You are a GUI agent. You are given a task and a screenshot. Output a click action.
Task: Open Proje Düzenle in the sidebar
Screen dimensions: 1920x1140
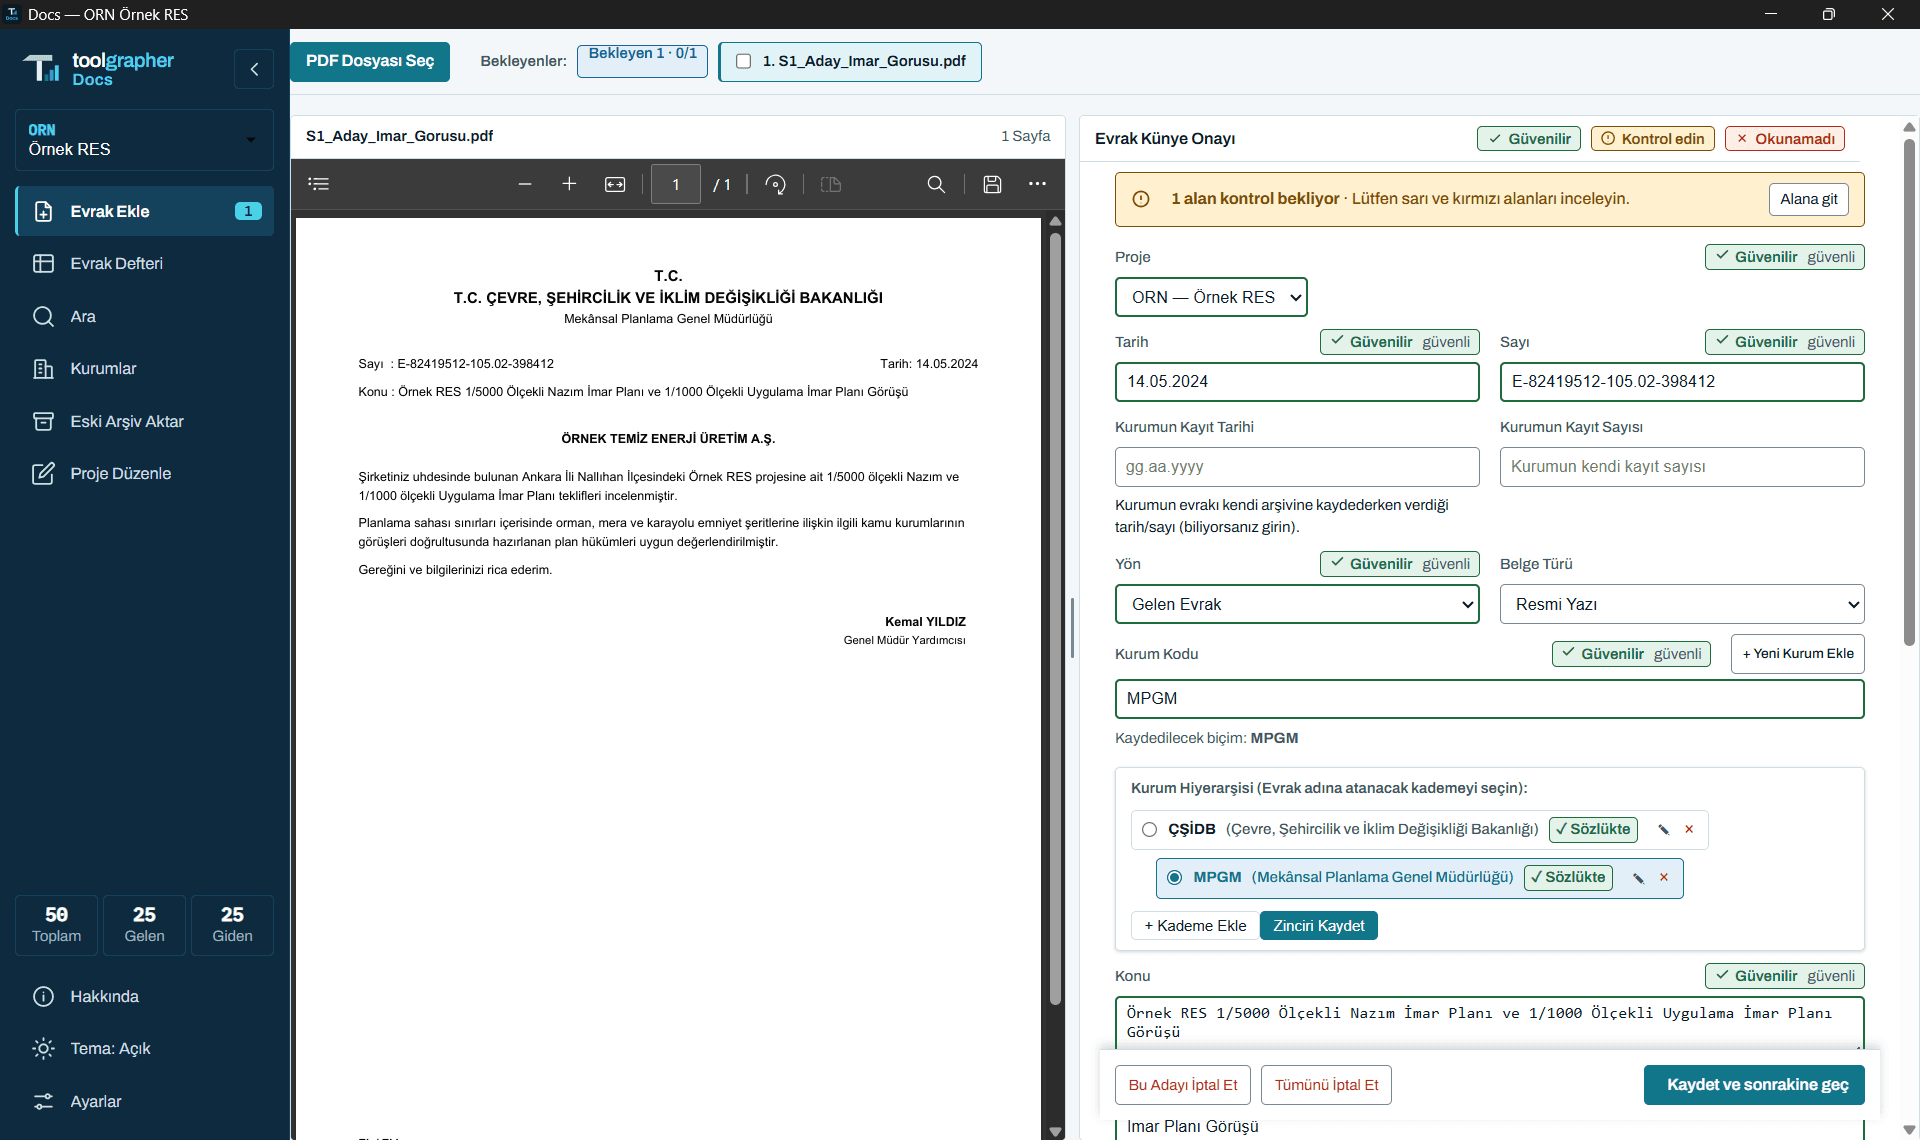(144, 473)
